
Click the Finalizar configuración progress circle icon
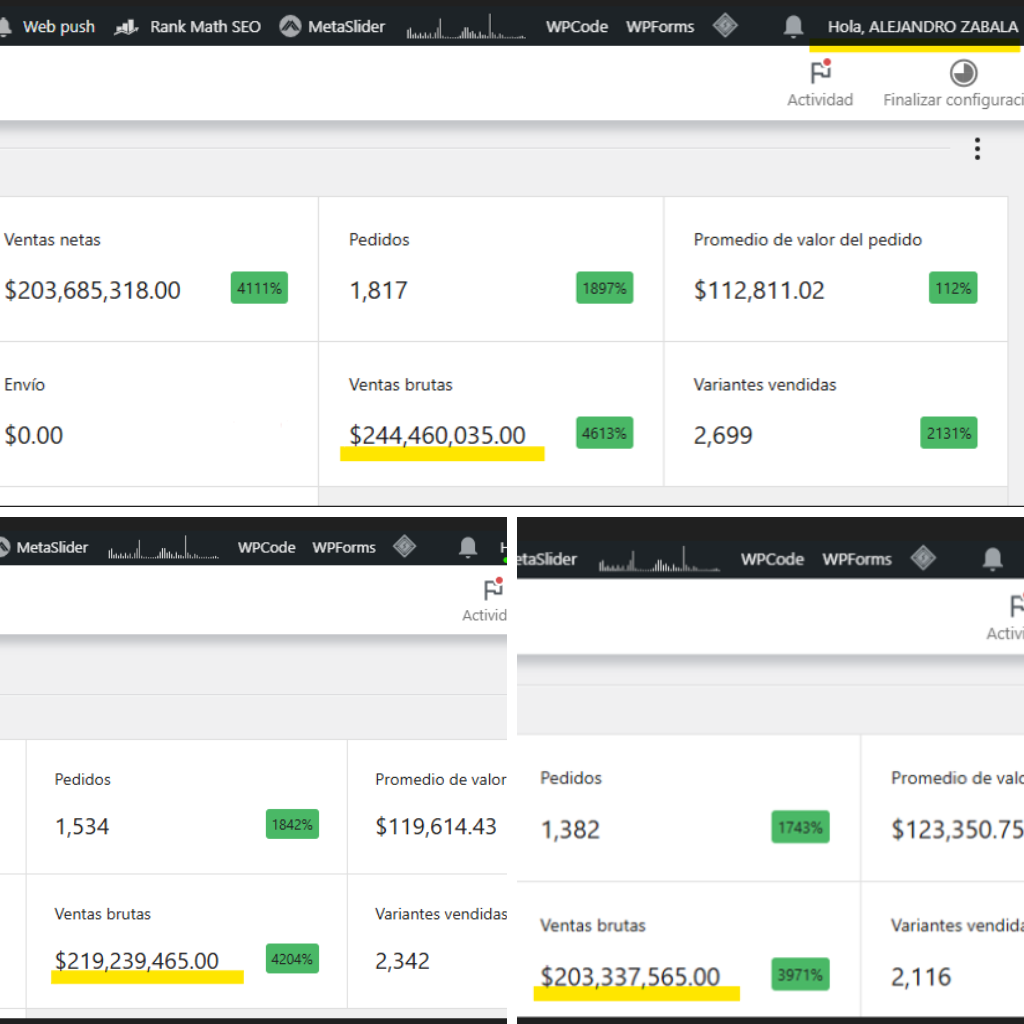[x=963, y=73]
